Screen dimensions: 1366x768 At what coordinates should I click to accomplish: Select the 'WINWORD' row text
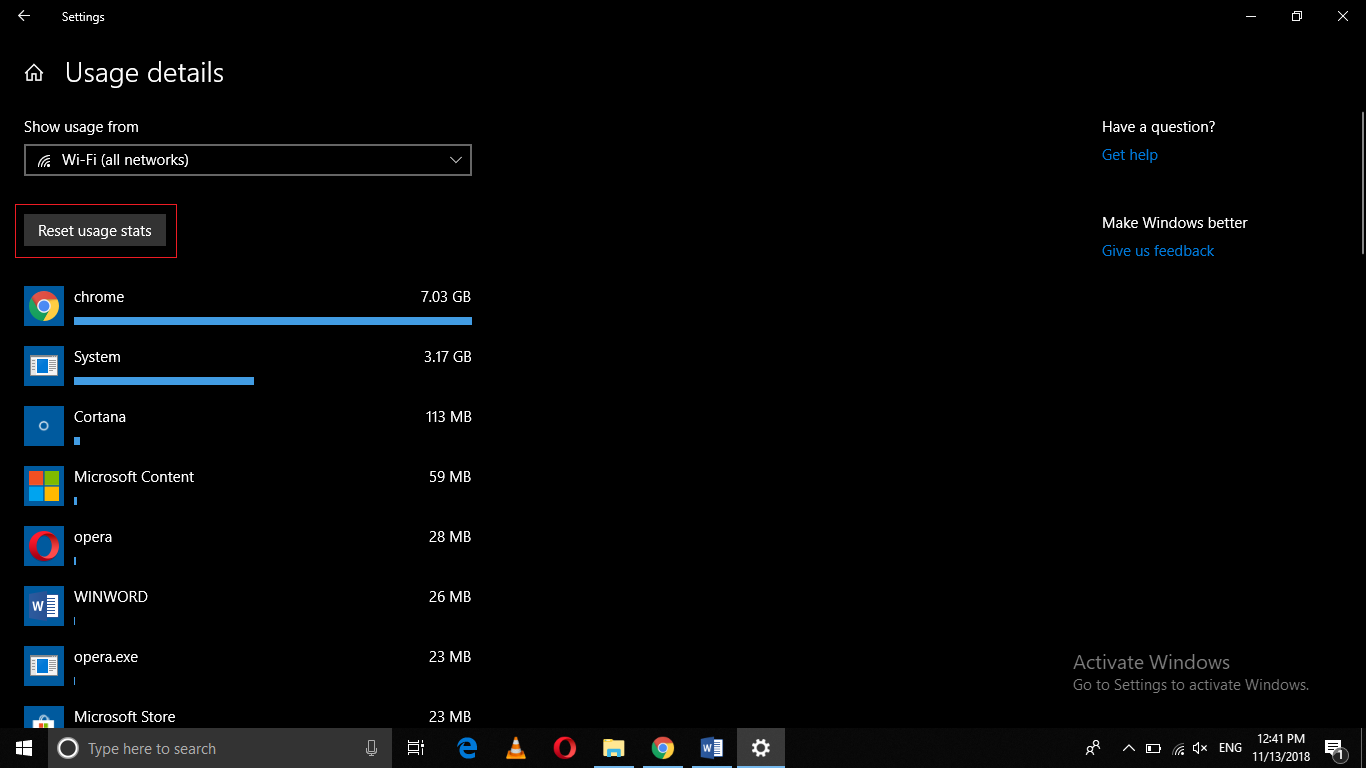111,597
